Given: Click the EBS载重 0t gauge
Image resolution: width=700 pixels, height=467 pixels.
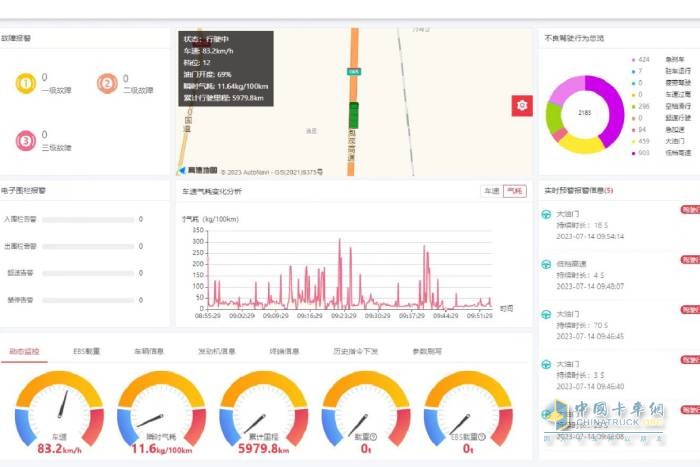Looking at the screenshot, I should coord(468,411).
